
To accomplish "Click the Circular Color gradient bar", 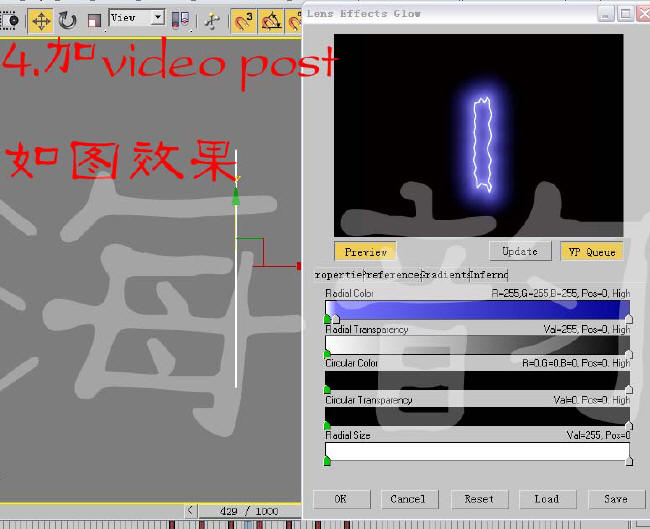I will point(478,380).
